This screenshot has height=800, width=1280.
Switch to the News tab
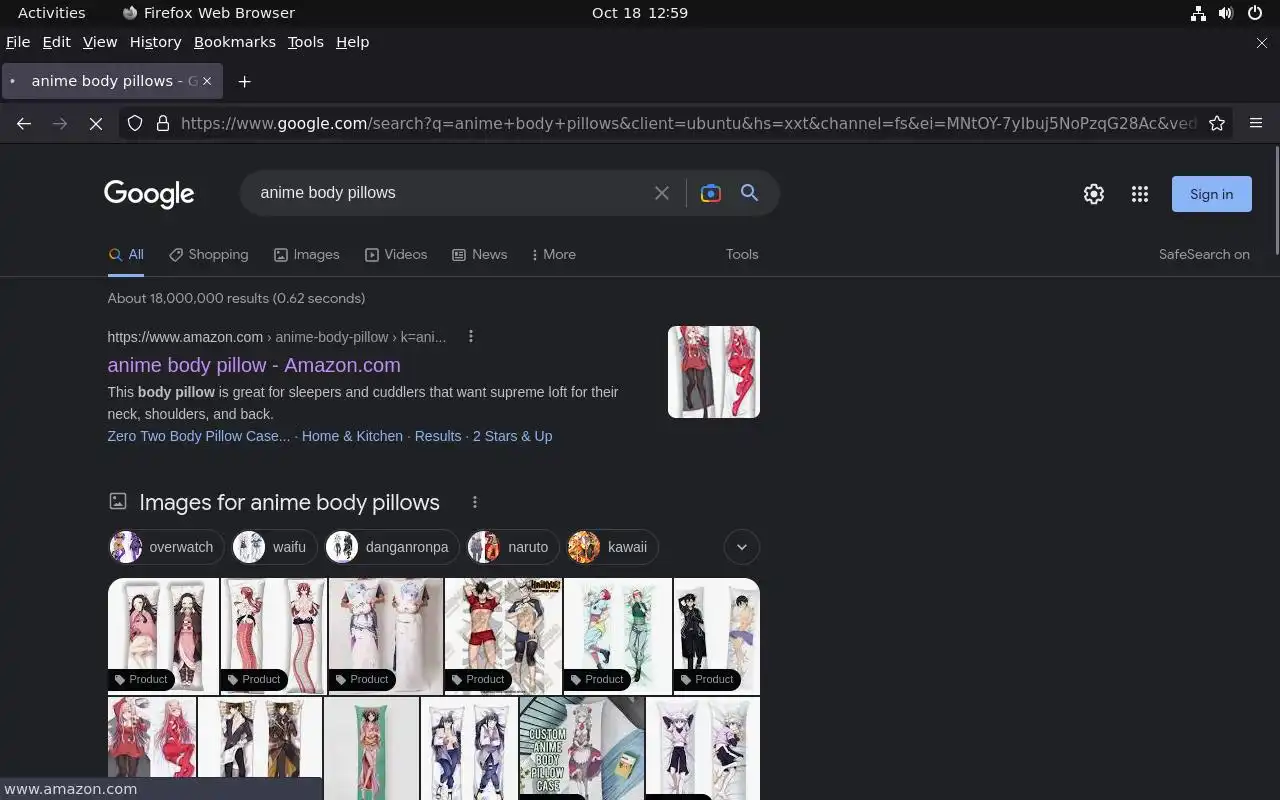(x=480, y=254)
